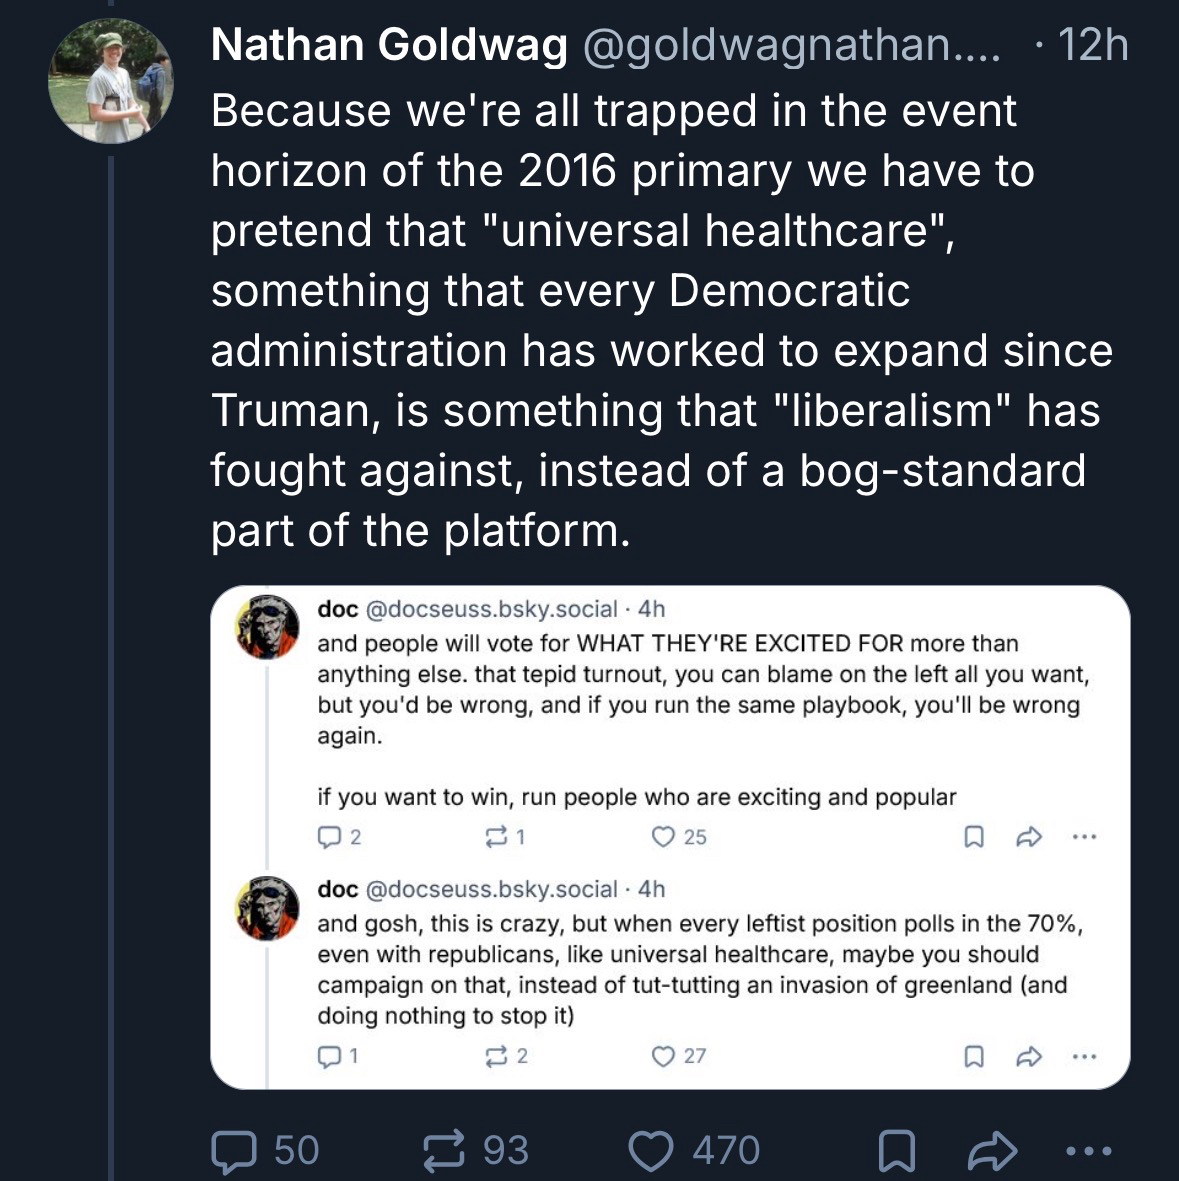Screen dimensions: 1179x1181
Task: Like the post with 470 likes
Action: [650, 1150]
